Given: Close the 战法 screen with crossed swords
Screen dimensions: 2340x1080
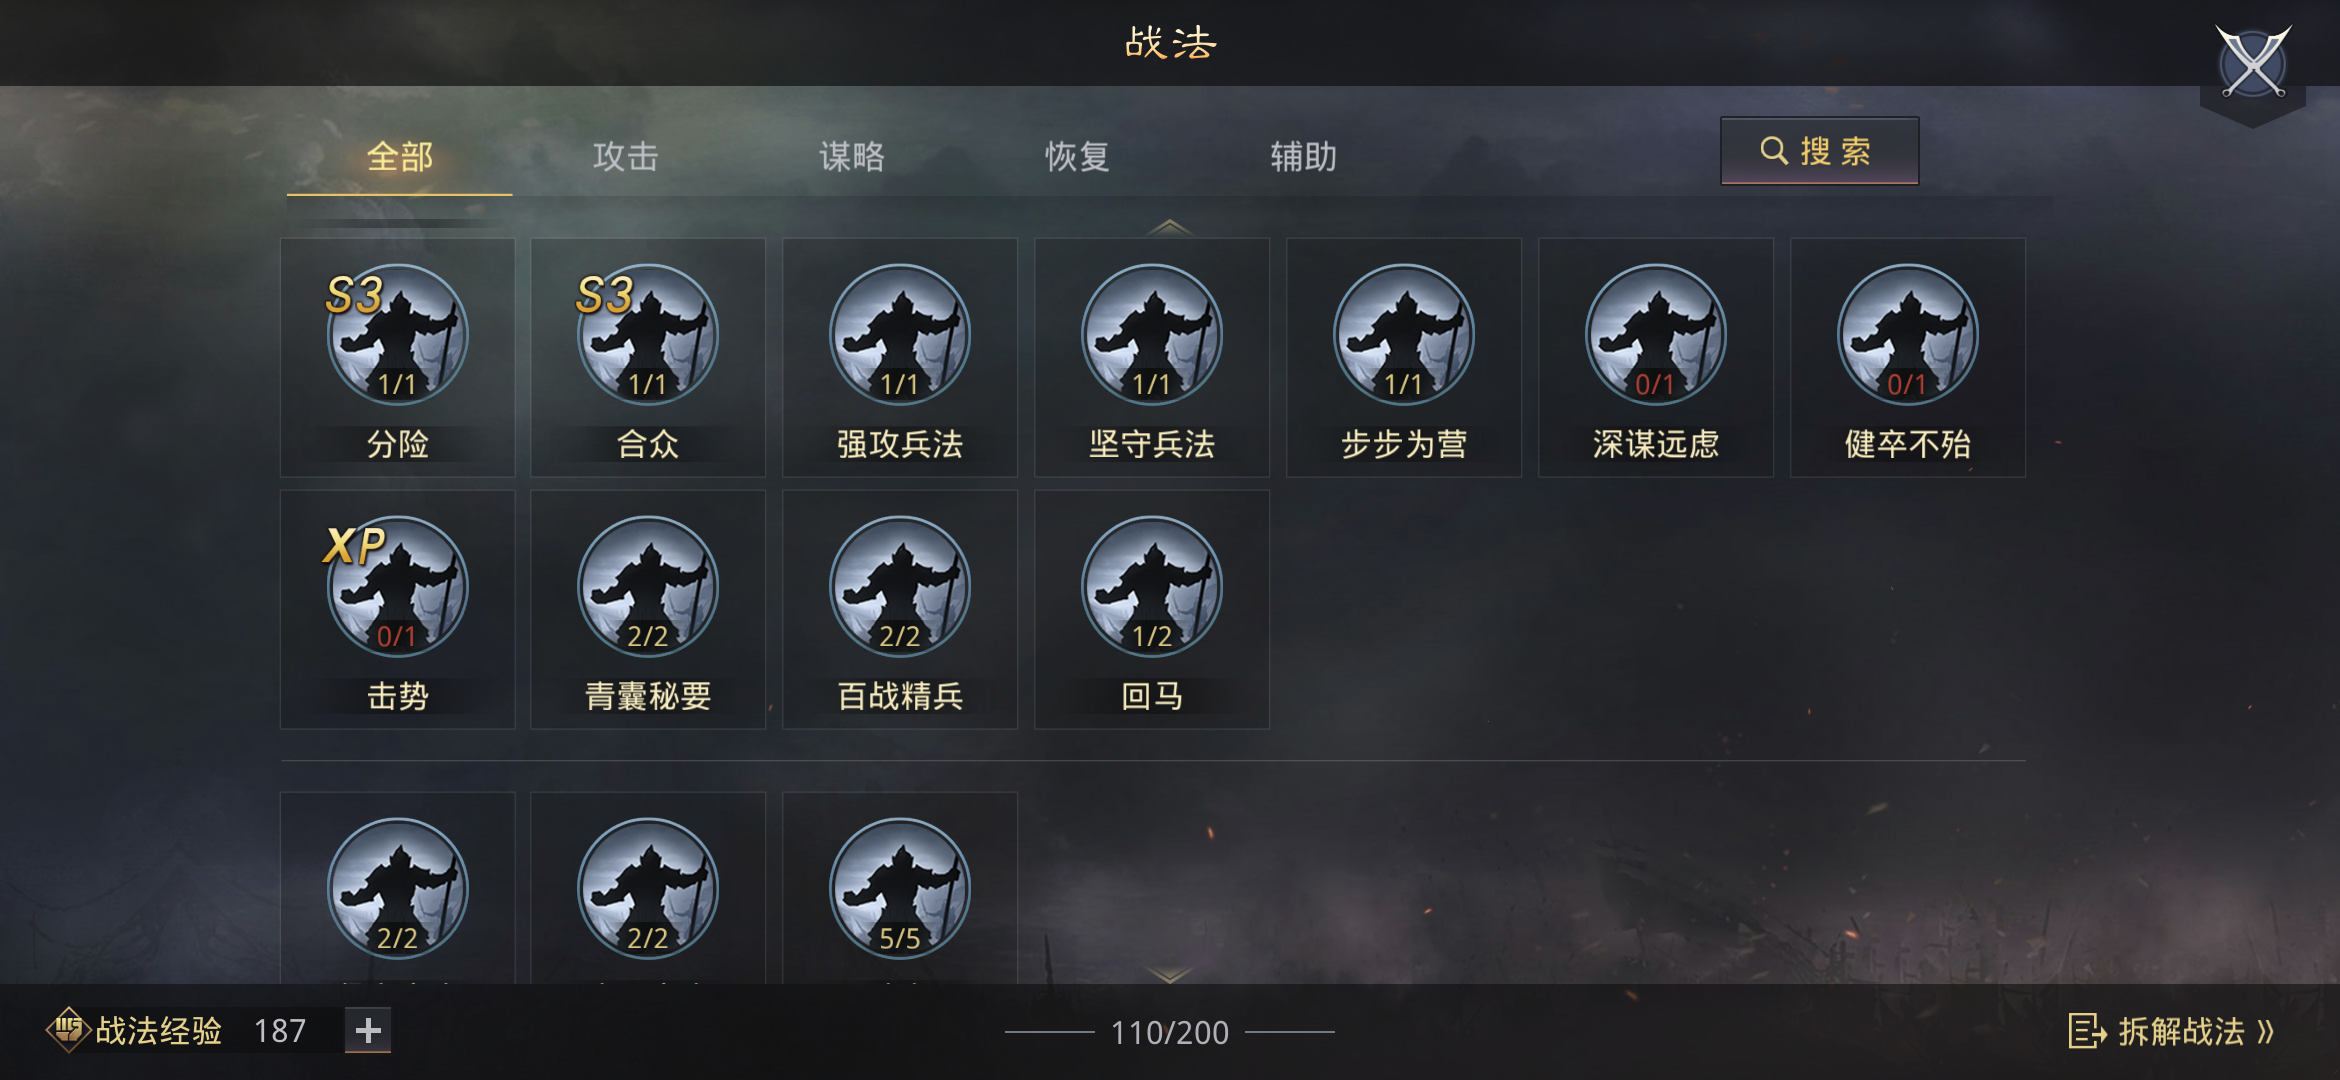Looking at the screenshot, I should tap(2253, 64).
